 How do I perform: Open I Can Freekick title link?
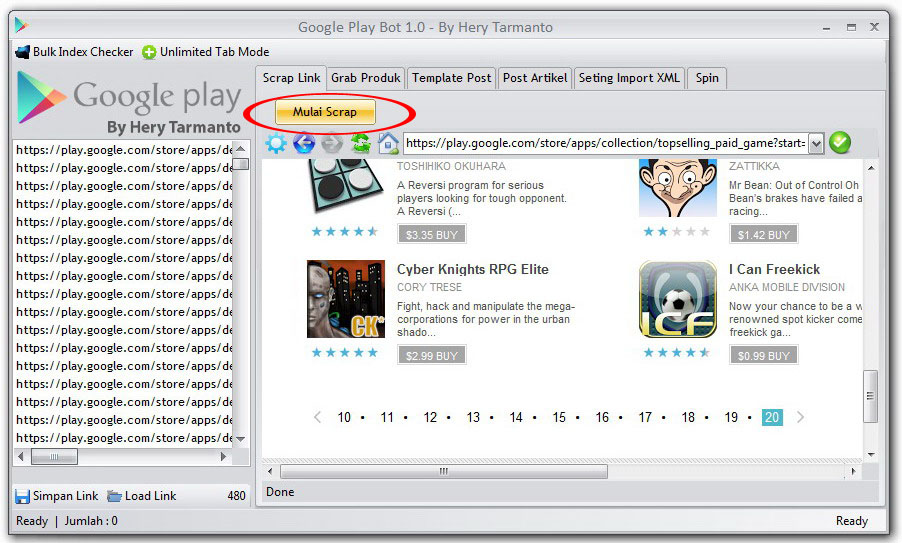coord(774,269)
